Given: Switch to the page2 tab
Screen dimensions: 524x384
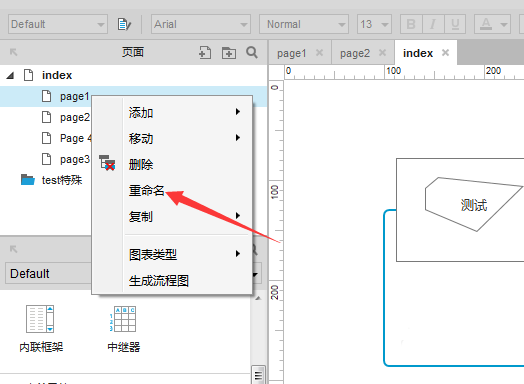Looking at the screenshot, I should [355, 53].
